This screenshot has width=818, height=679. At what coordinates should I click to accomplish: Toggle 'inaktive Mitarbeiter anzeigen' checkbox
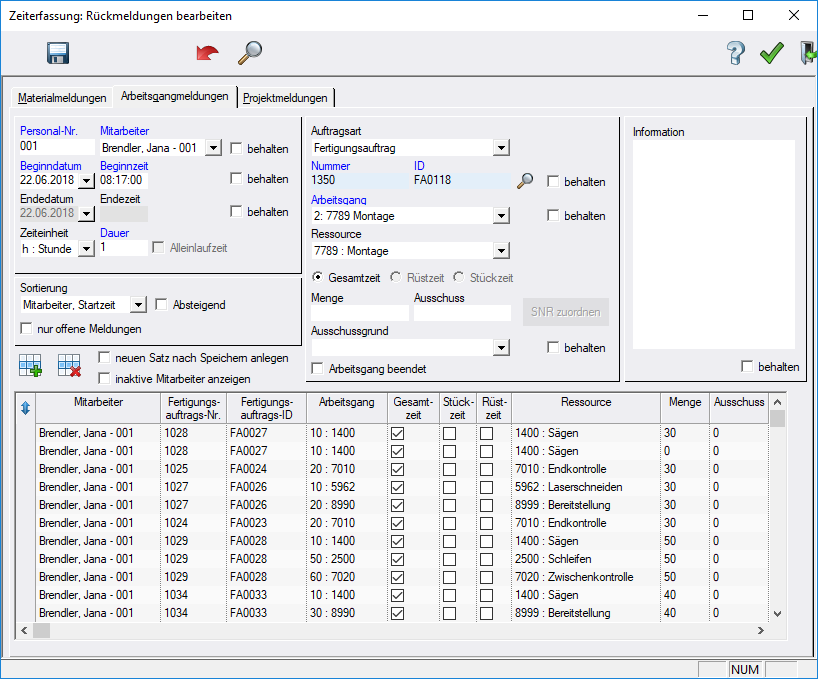click(105, 378)
